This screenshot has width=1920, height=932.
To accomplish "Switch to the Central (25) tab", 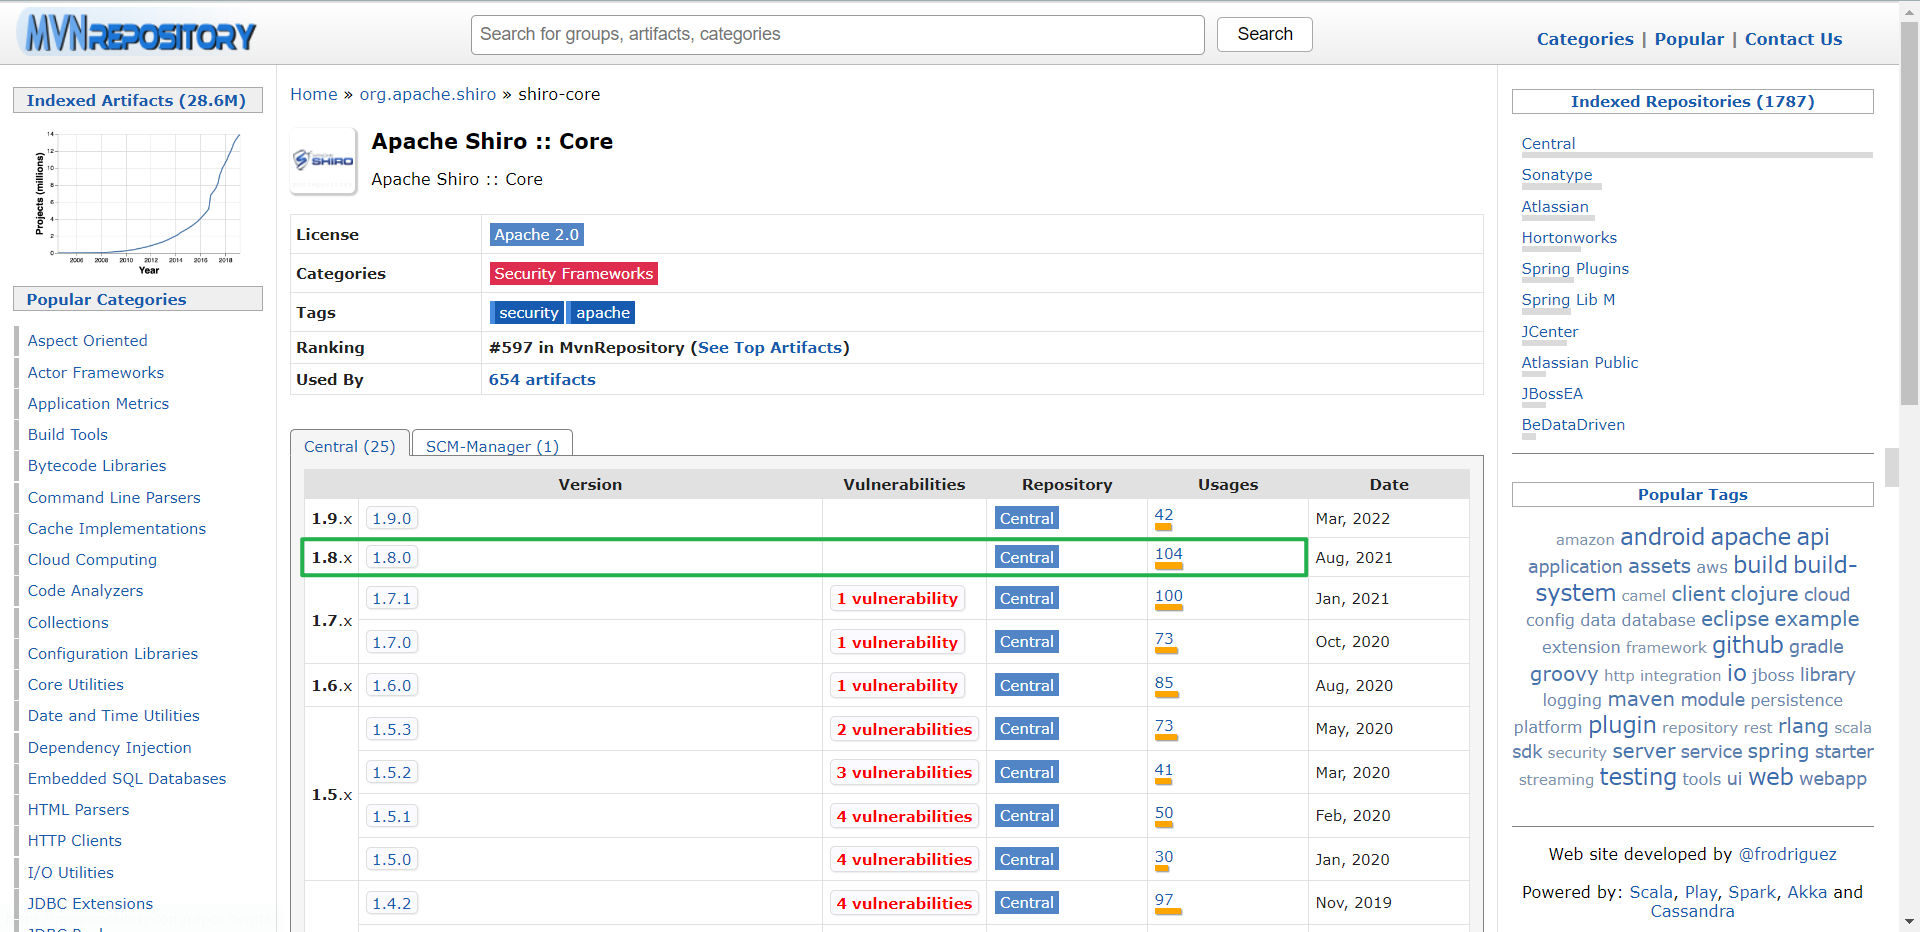I will pos(350,446).
